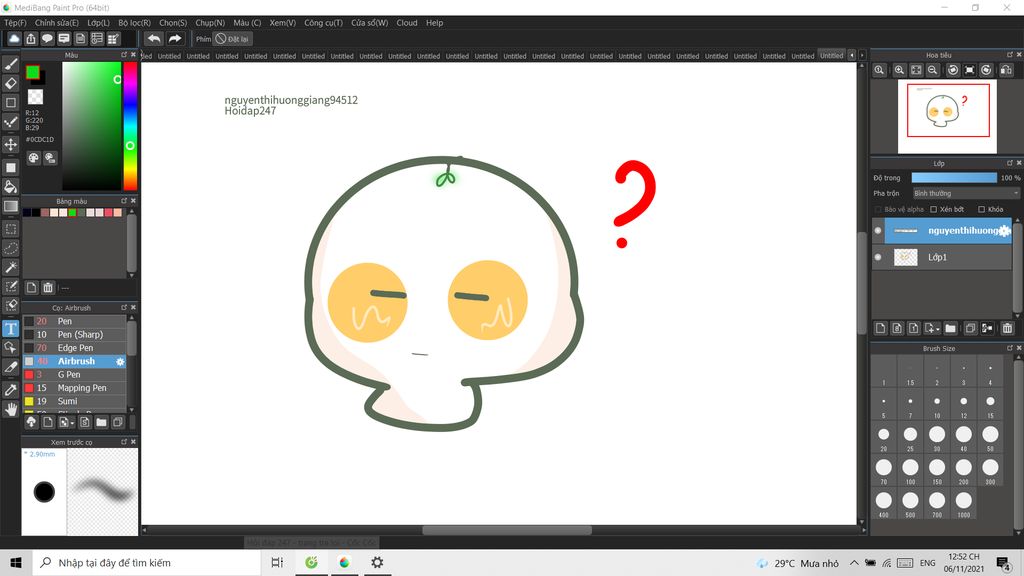Open the Pha trộn blend mode dropdown
The width and height of the screenshot is (1024, 576).
pos(965,193)
